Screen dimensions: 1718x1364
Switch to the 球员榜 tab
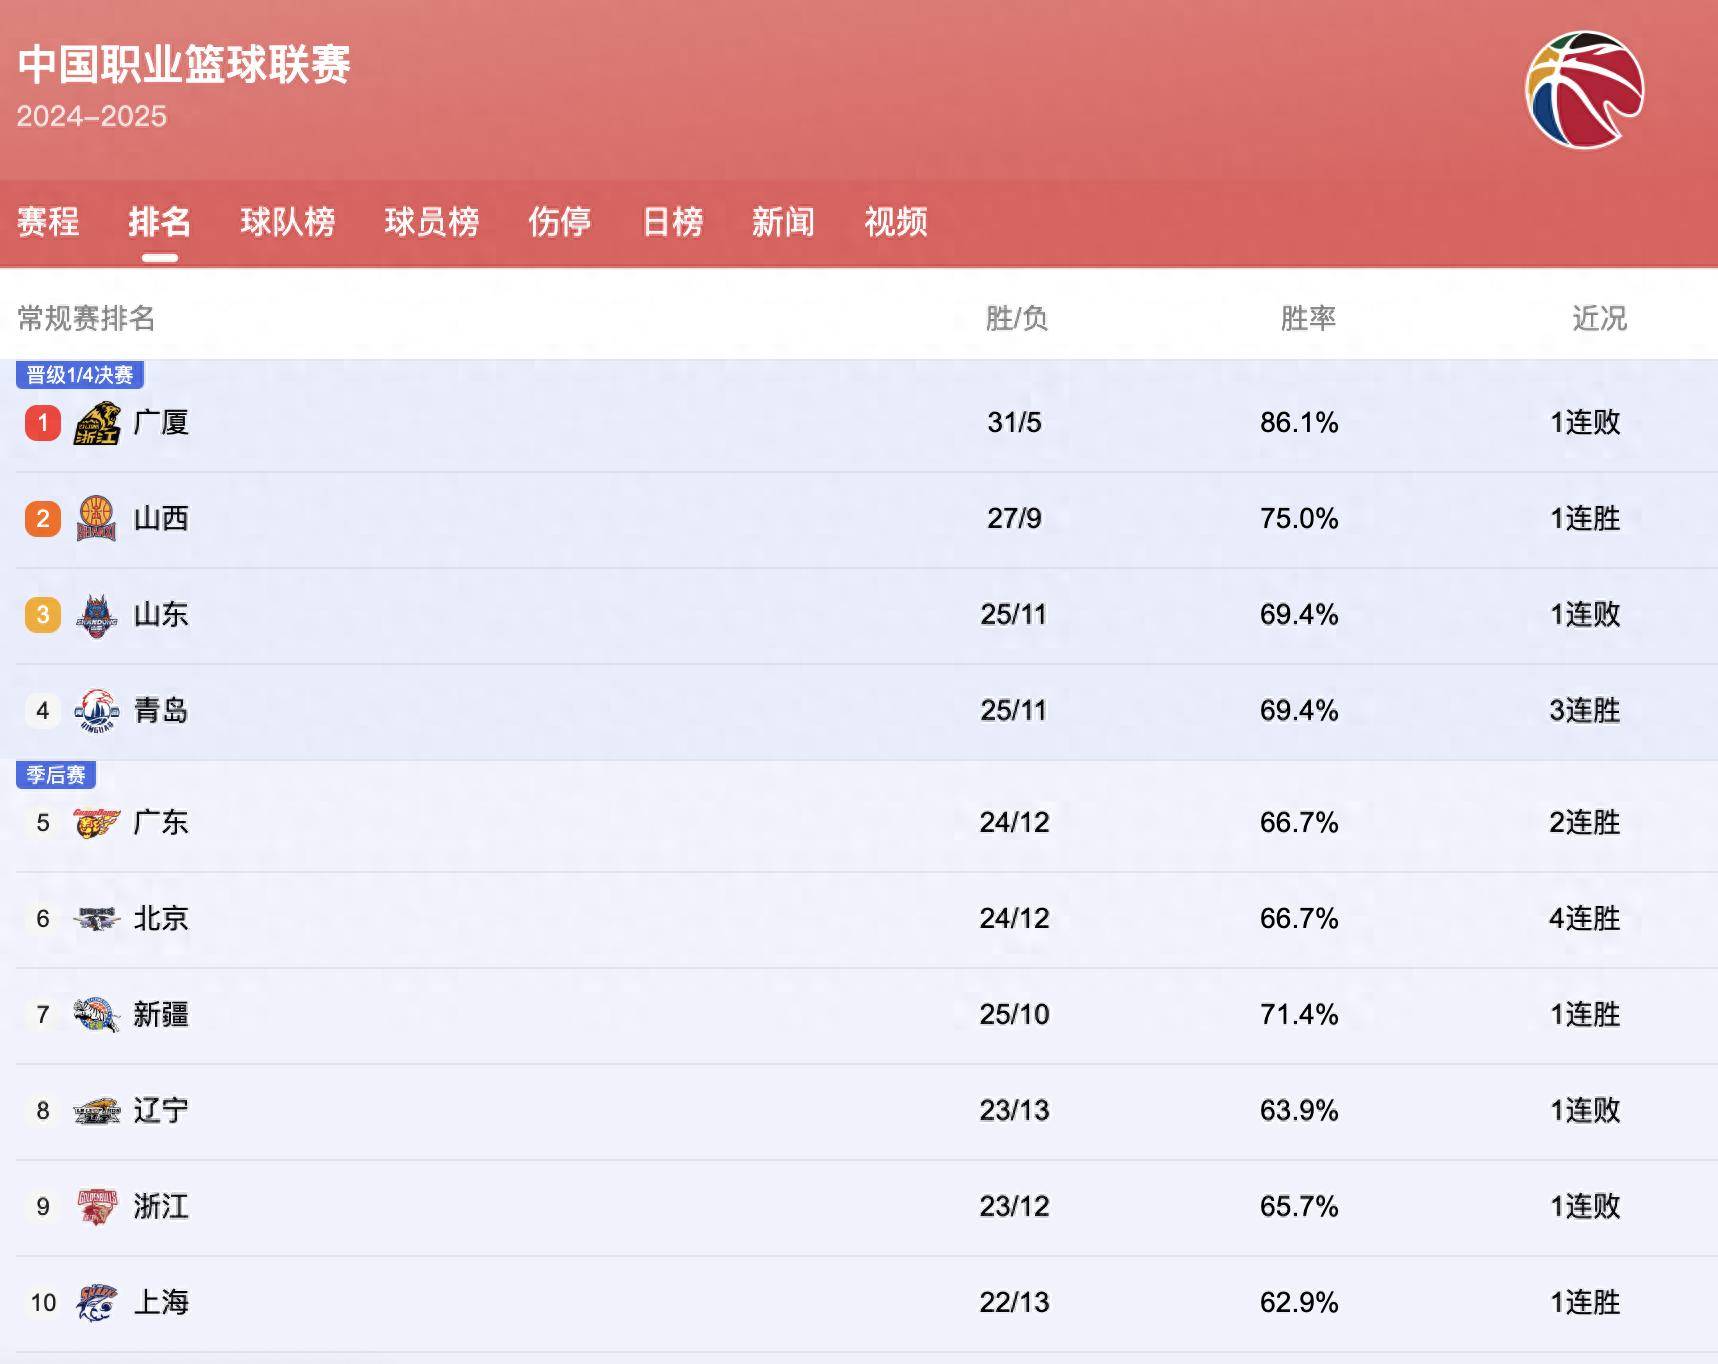tap(433, 222)
